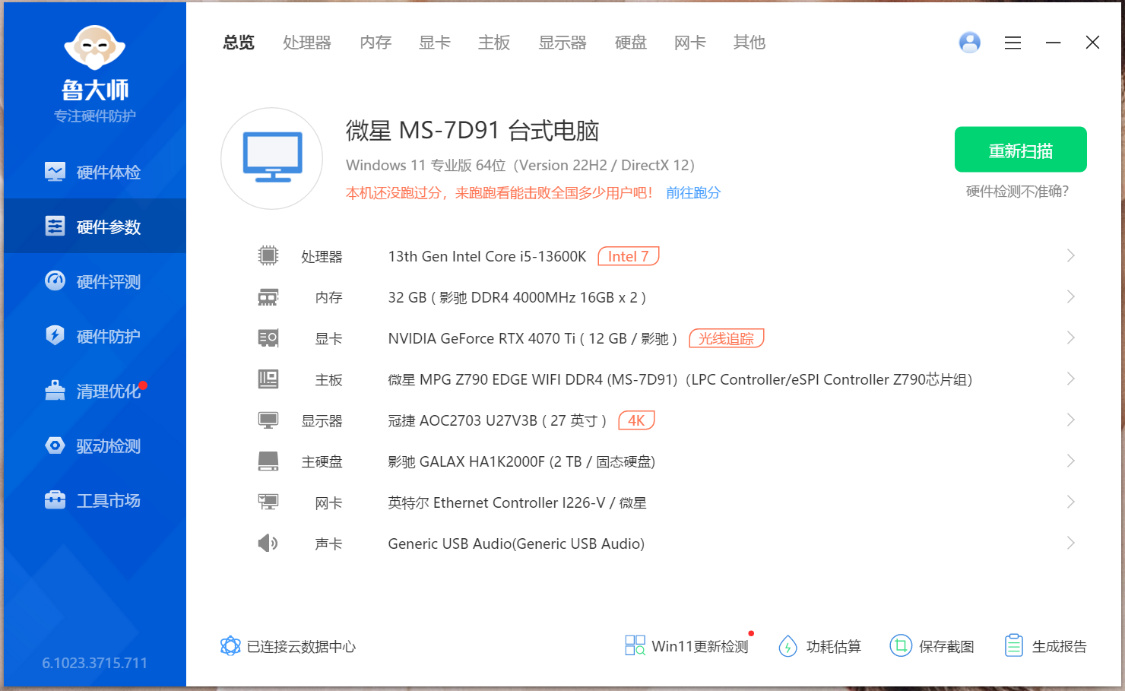The image size is (1125, 691).
Task: Click the 光线追踪 badge
Action: (x=726, y=338)
